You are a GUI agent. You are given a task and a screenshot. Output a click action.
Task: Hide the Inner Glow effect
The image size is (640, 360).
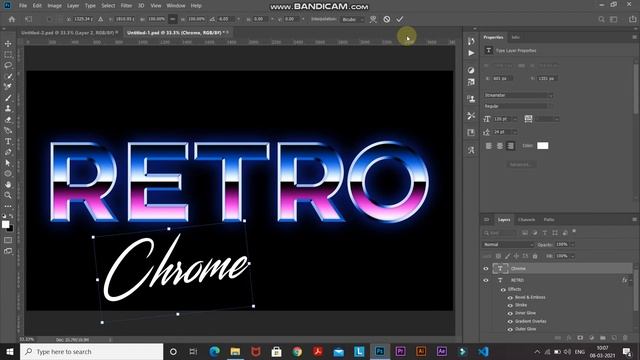[x=510, y=313]
